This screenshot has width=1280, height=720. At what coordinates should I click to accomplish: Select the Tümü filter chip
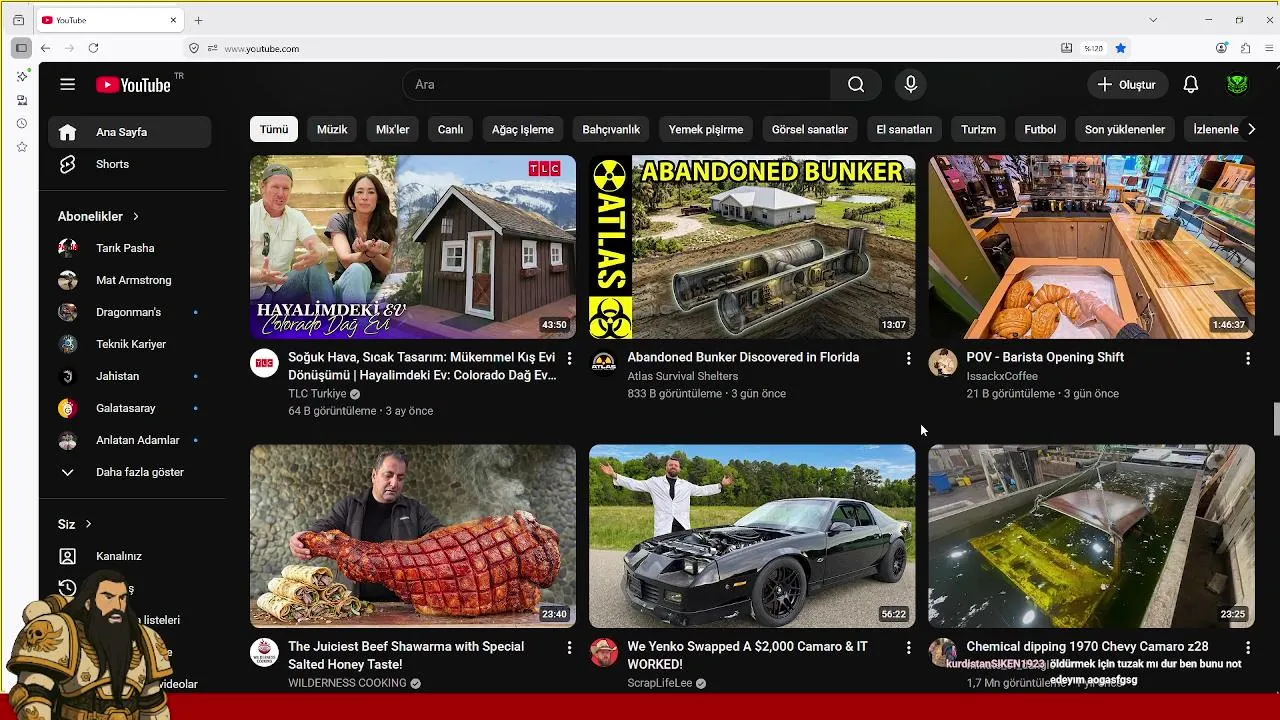(274, 129)
